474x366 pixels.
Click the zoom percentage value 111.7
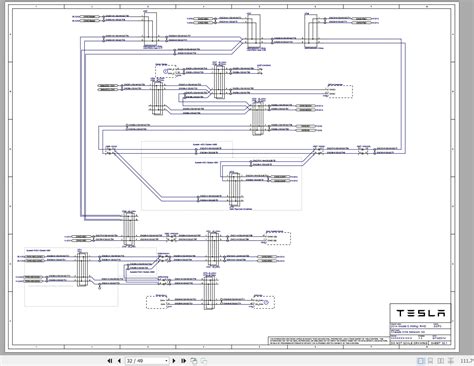[467, 361]
